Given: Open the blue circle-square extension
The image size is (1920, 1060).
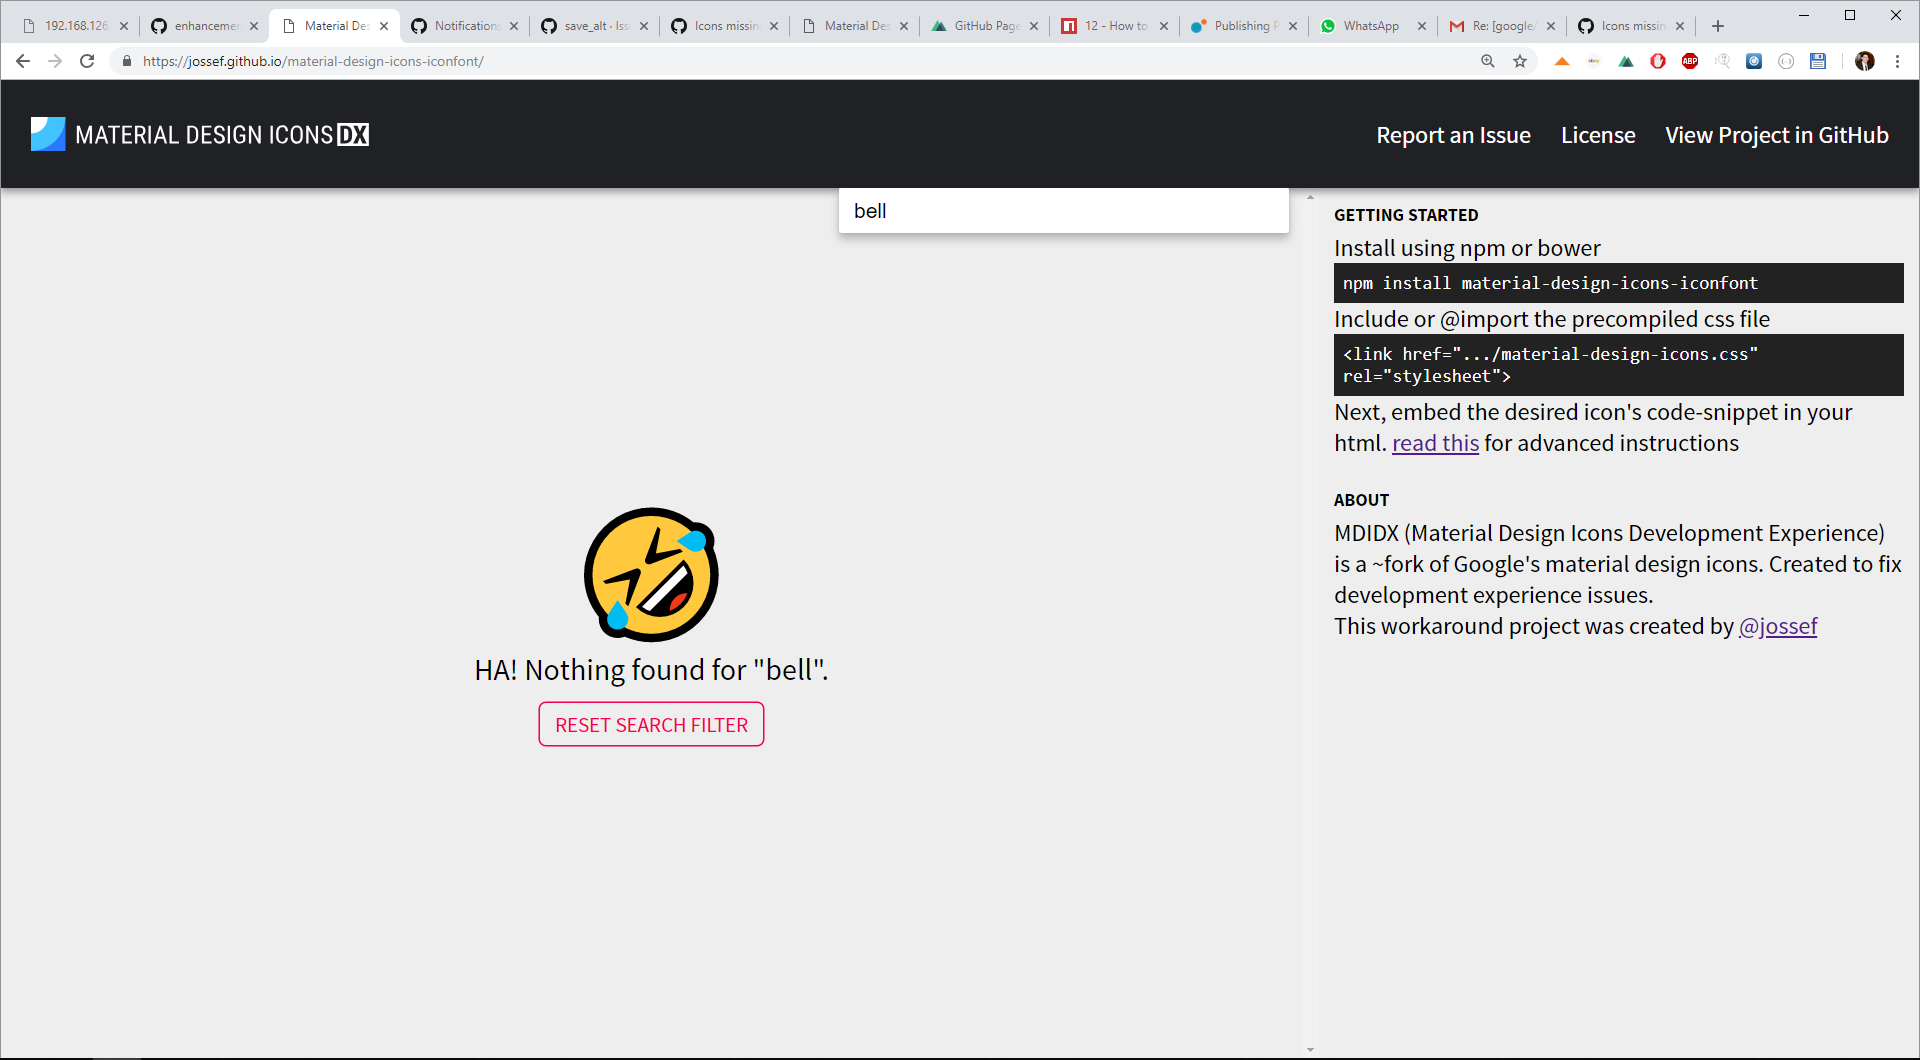Looking at the screenshot, I should click(x=1754, y=61).
